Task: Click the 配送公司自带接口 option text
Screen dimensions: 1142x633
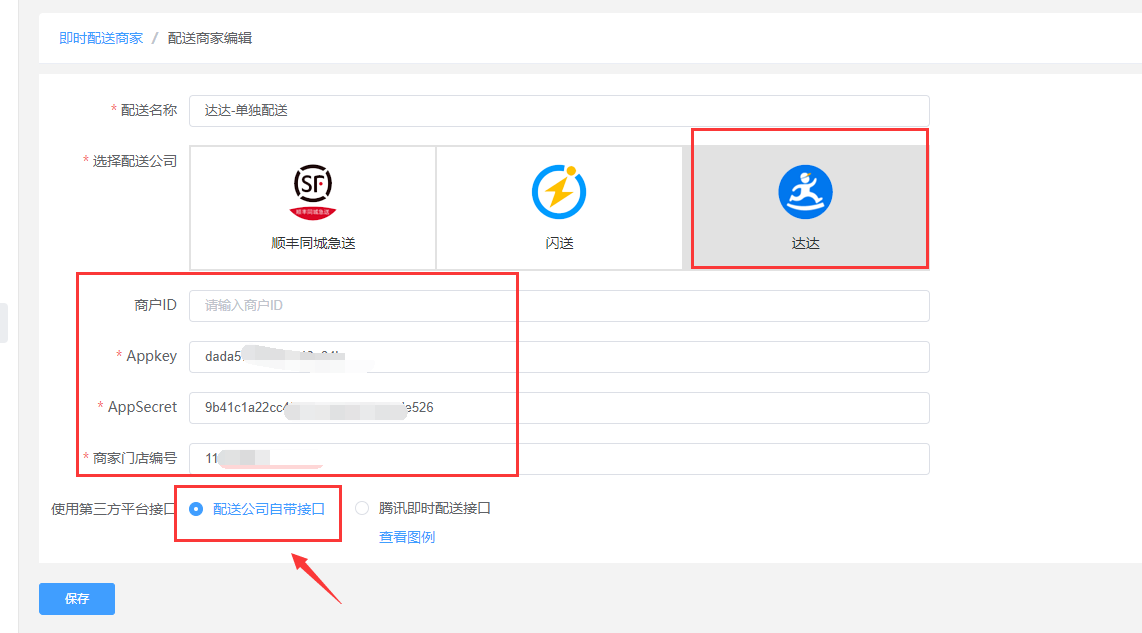Action: (x=268, y=508)
